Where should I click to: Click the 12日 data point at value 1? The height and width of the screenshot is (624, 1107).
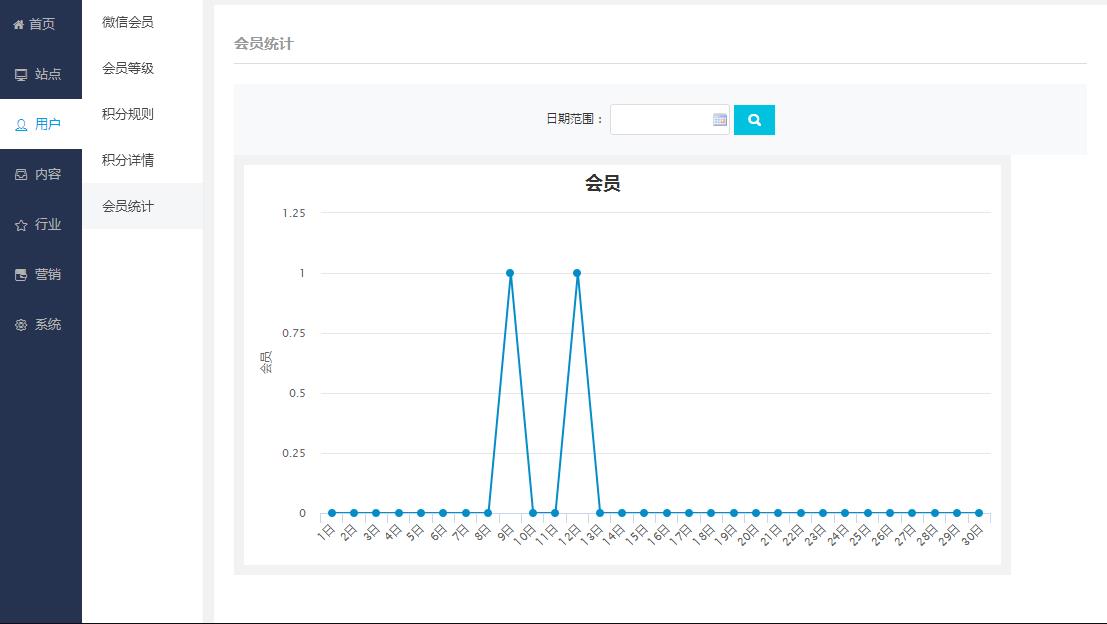tap(577, 273)
